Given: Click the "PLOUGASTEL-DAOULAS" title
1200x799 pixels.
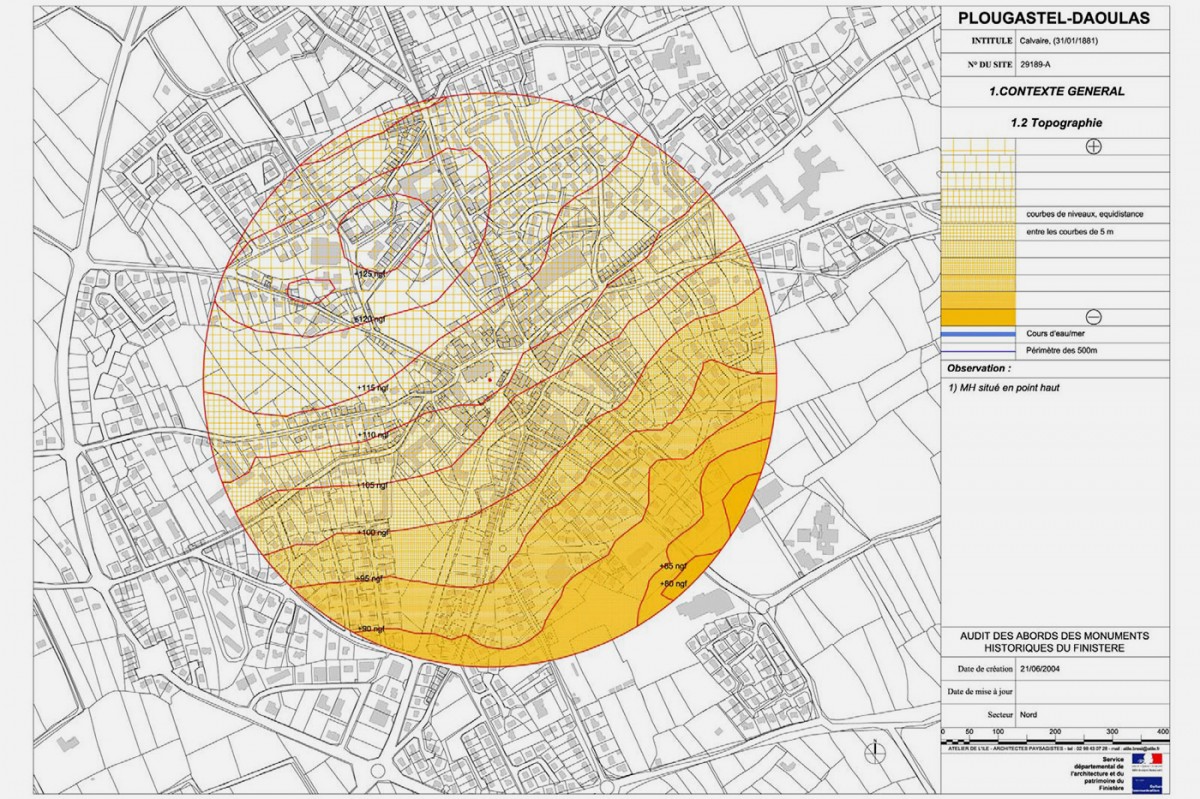Looking at the screenshot, I should click(x=1054, y=17).
